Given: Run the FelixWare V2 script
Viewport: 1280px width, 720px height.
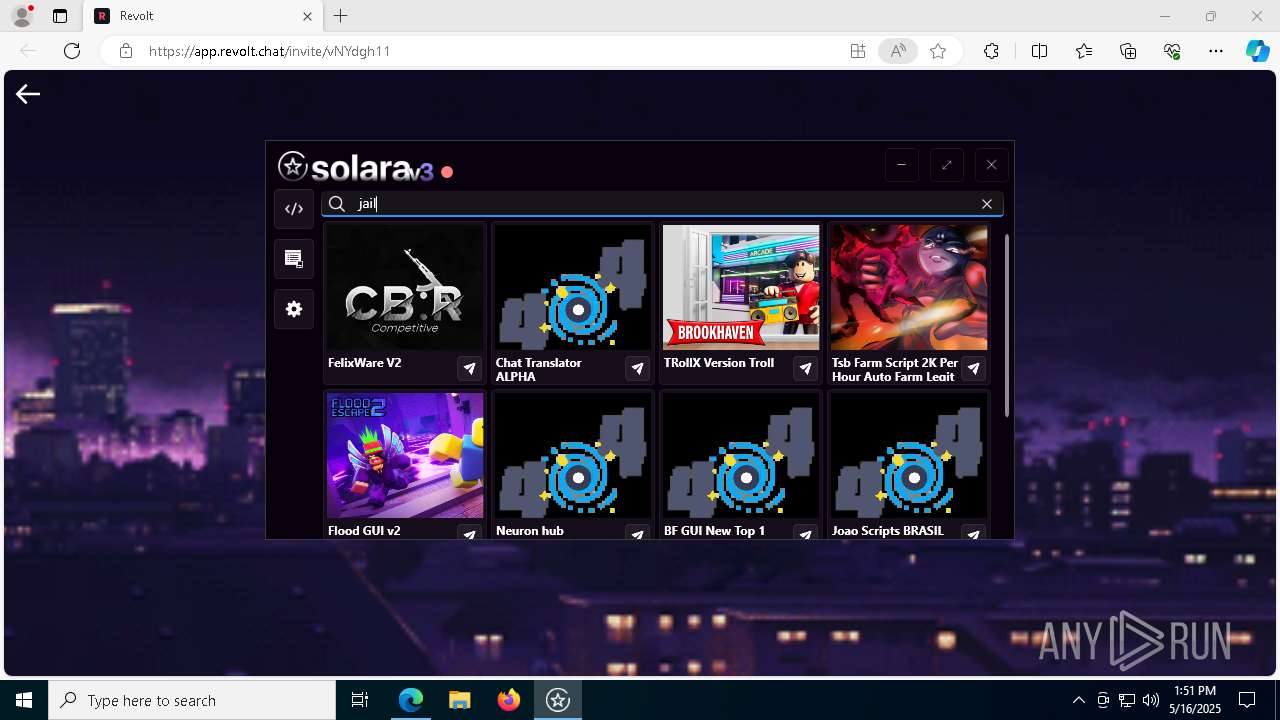Looking at the screenshot, I should click(469, 369).
